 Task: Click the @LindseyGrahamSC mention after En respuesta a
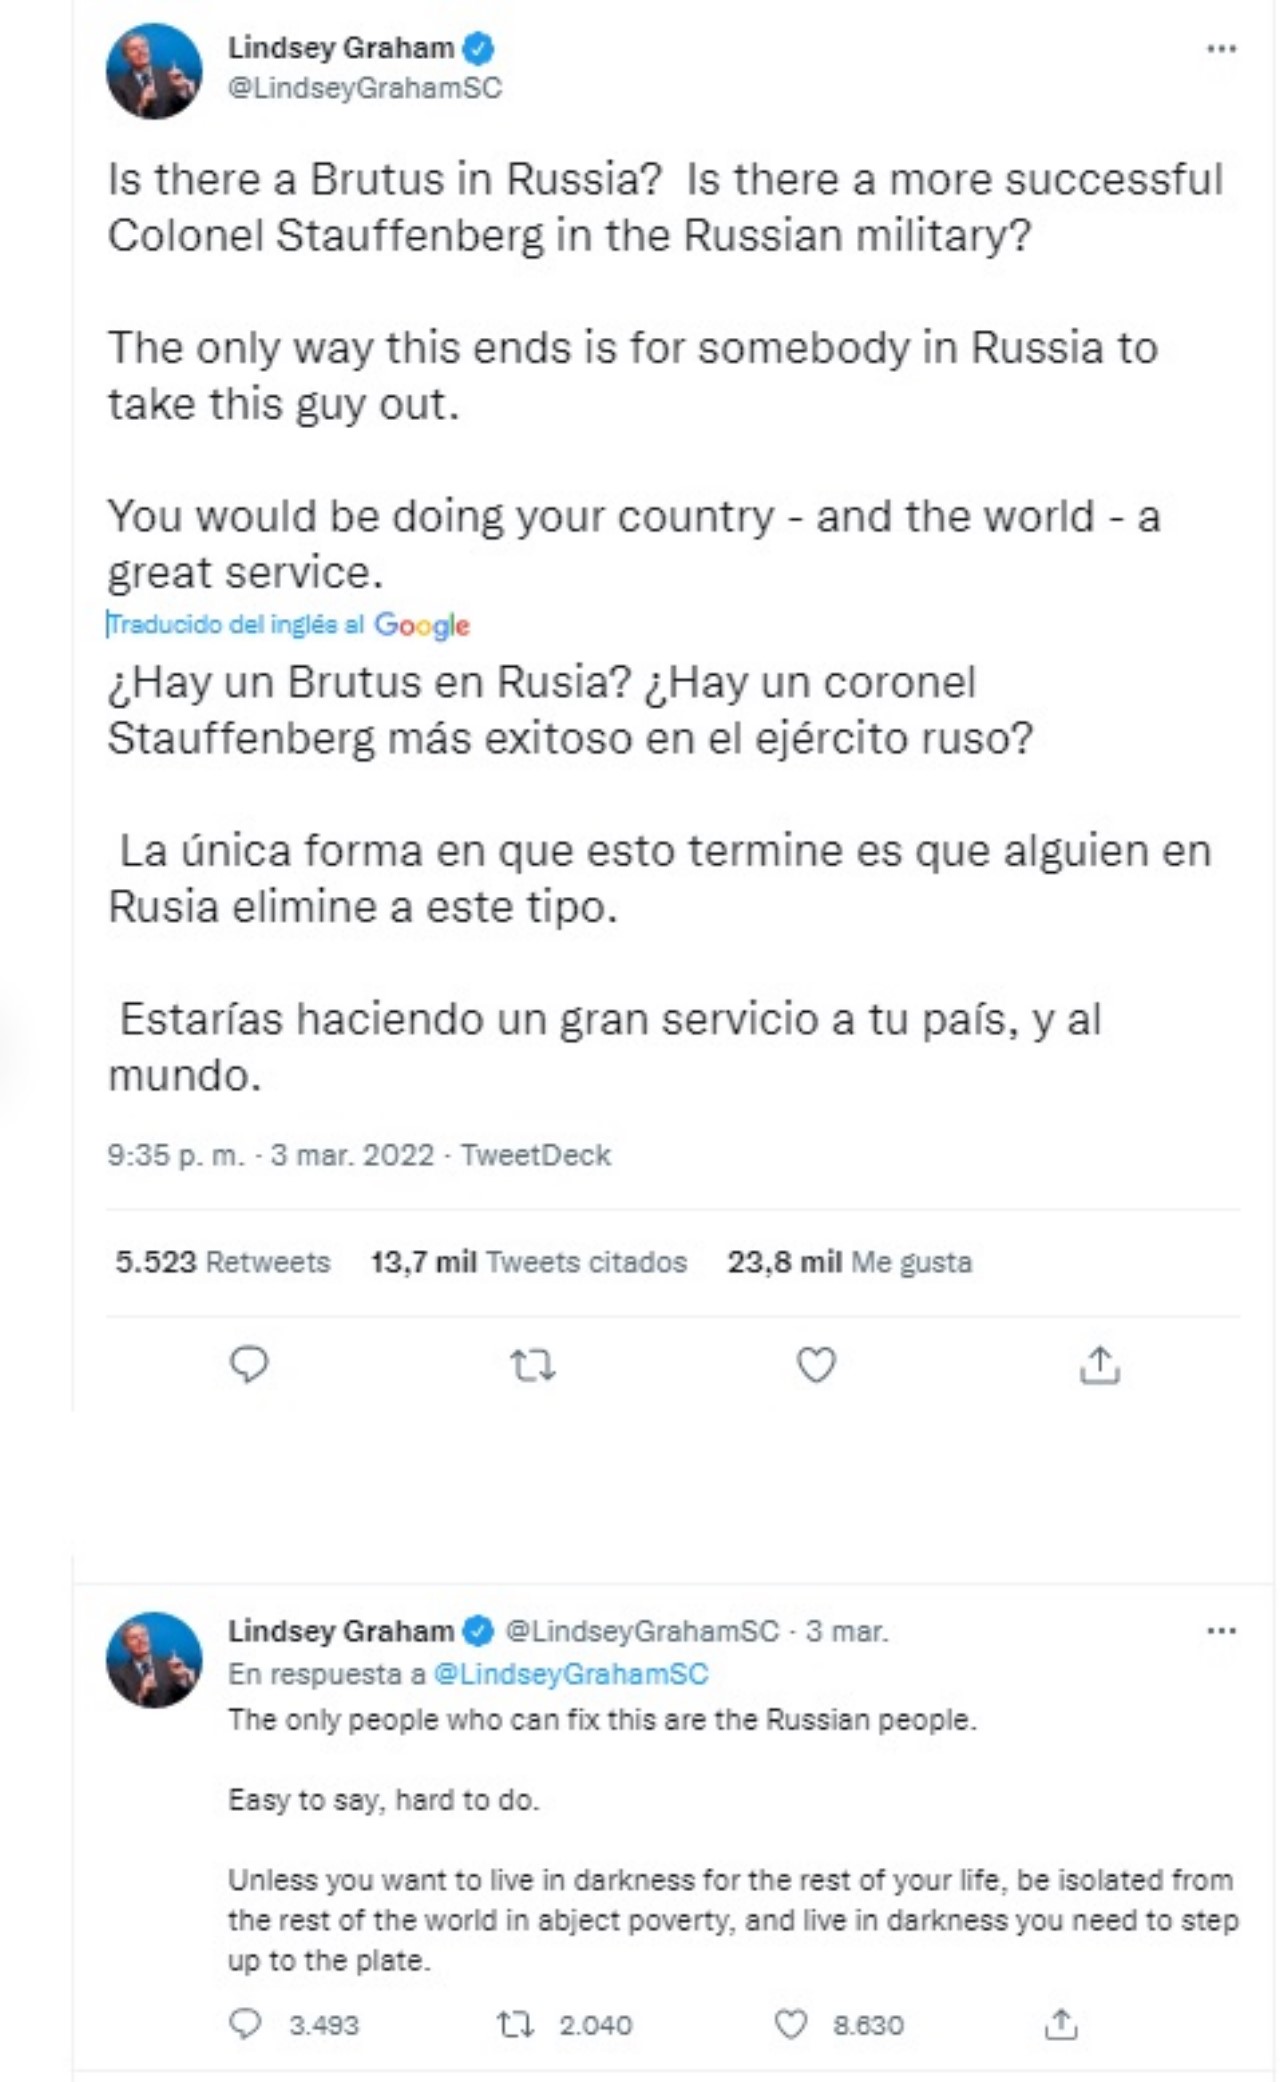pyautogui.click(x=570, y=1674)
